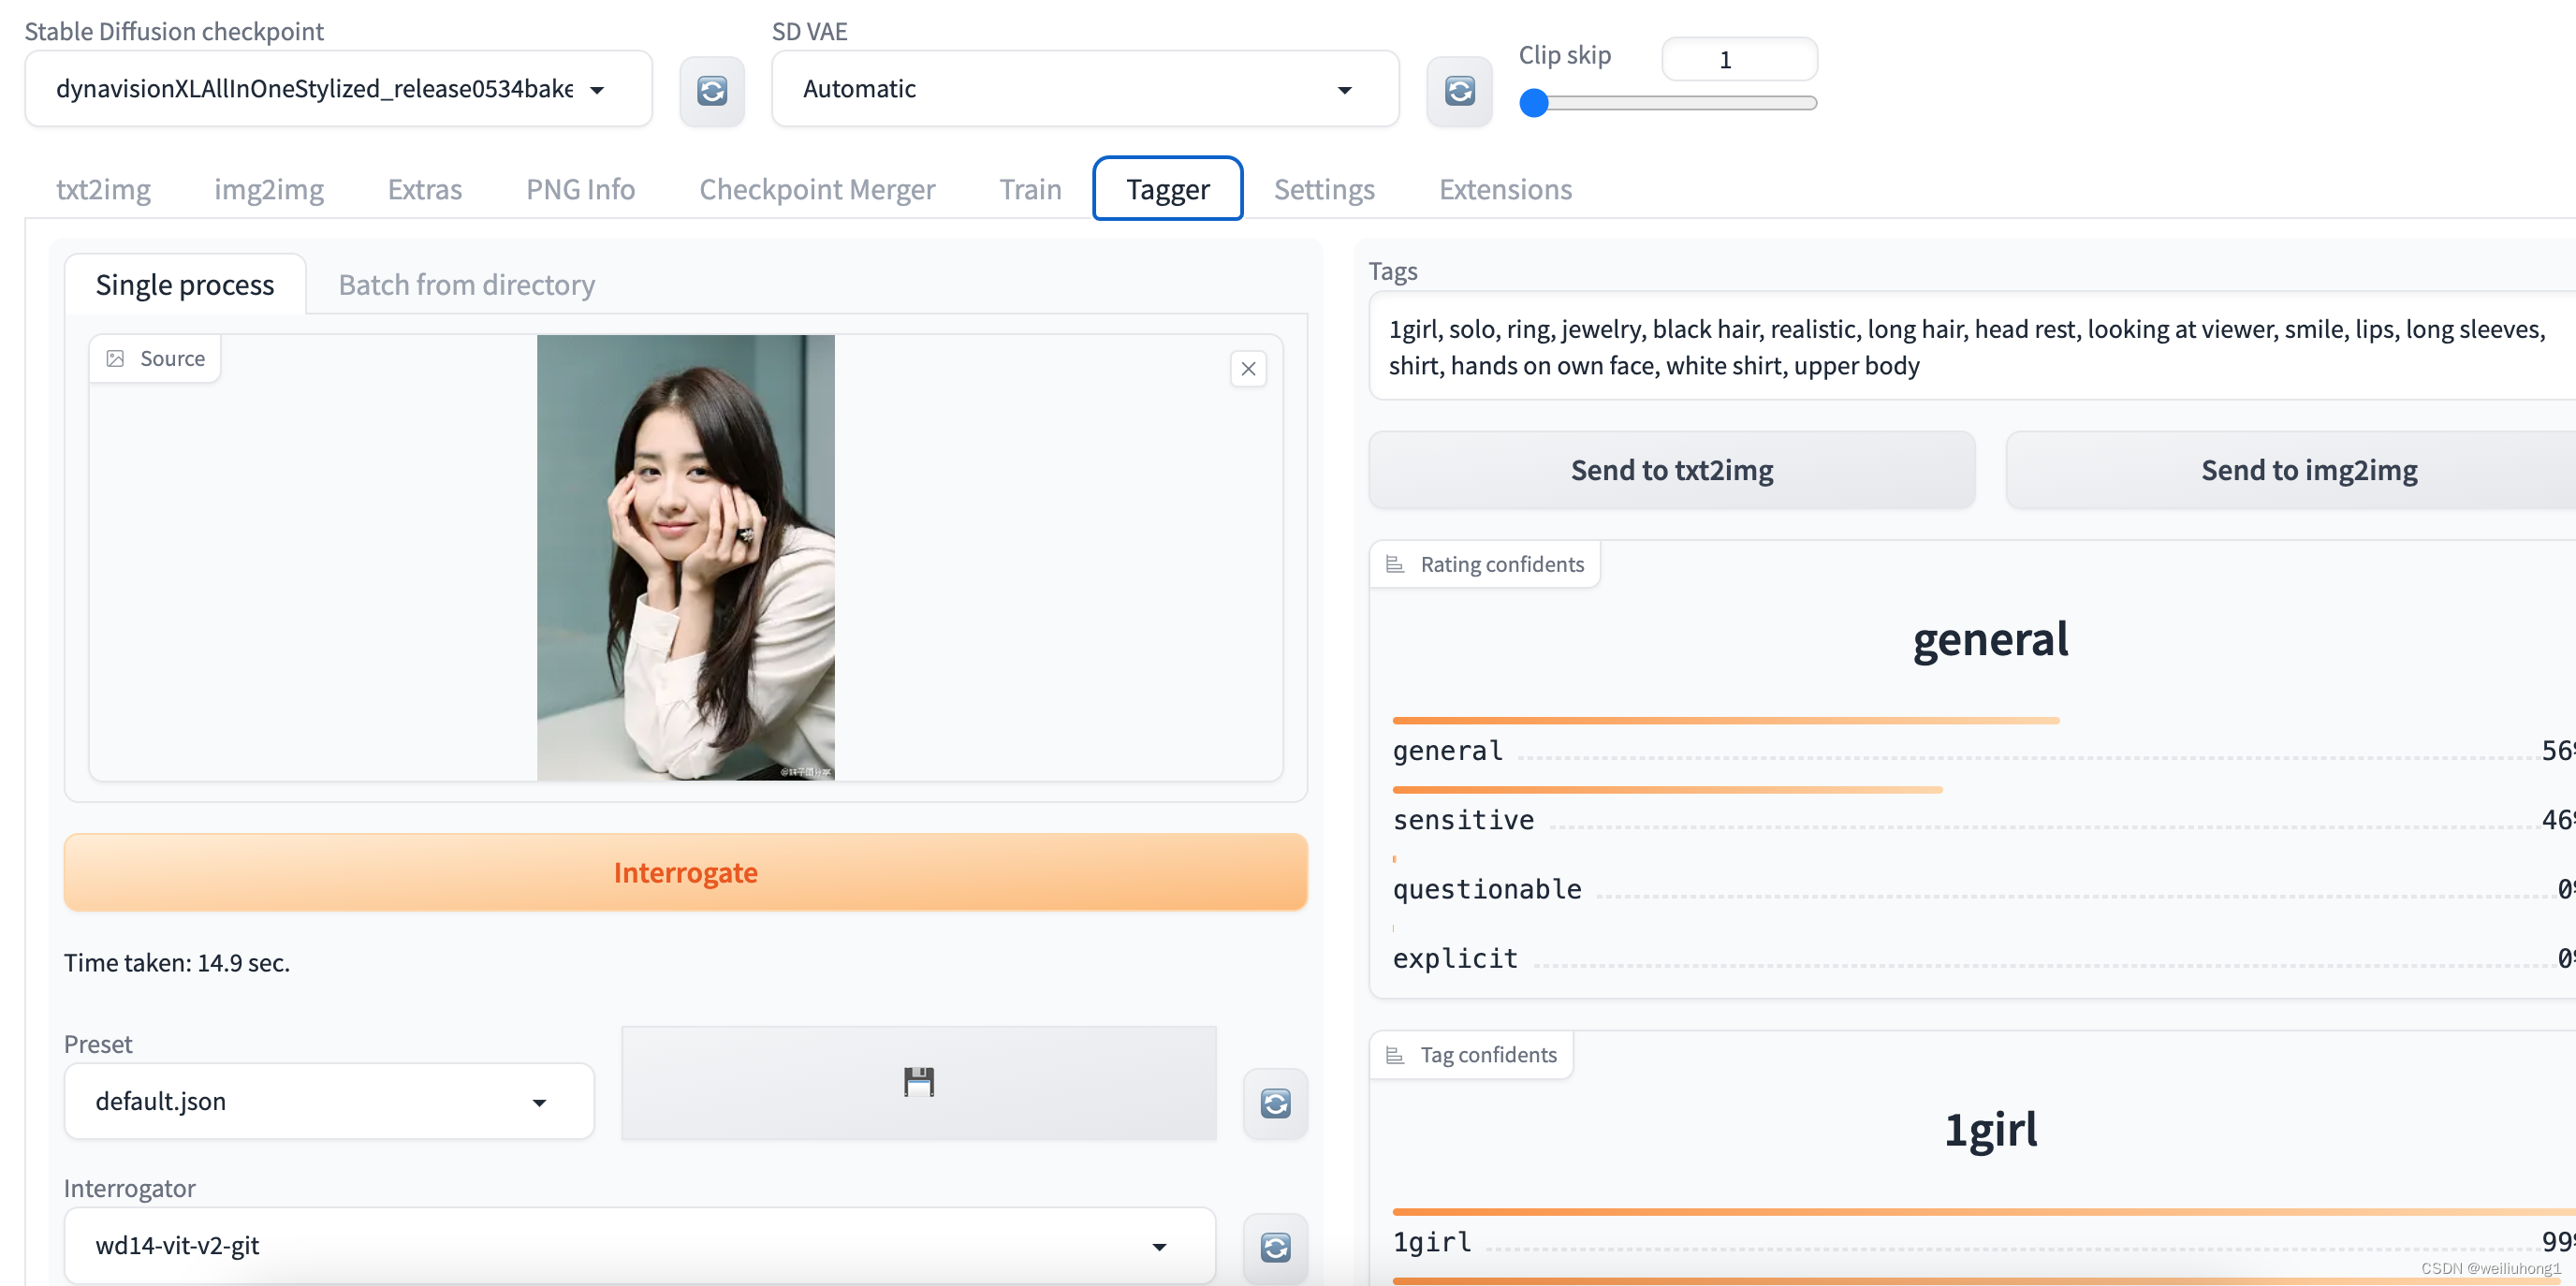Viewport: 2576px width, 1286px height.
Task: Click the Source image panel icon
Action: coord(115,358)
